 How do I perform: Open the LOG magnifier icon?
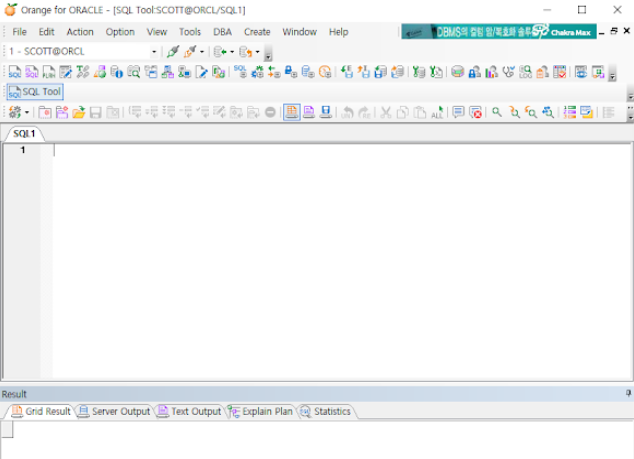[x=525, y=72]
